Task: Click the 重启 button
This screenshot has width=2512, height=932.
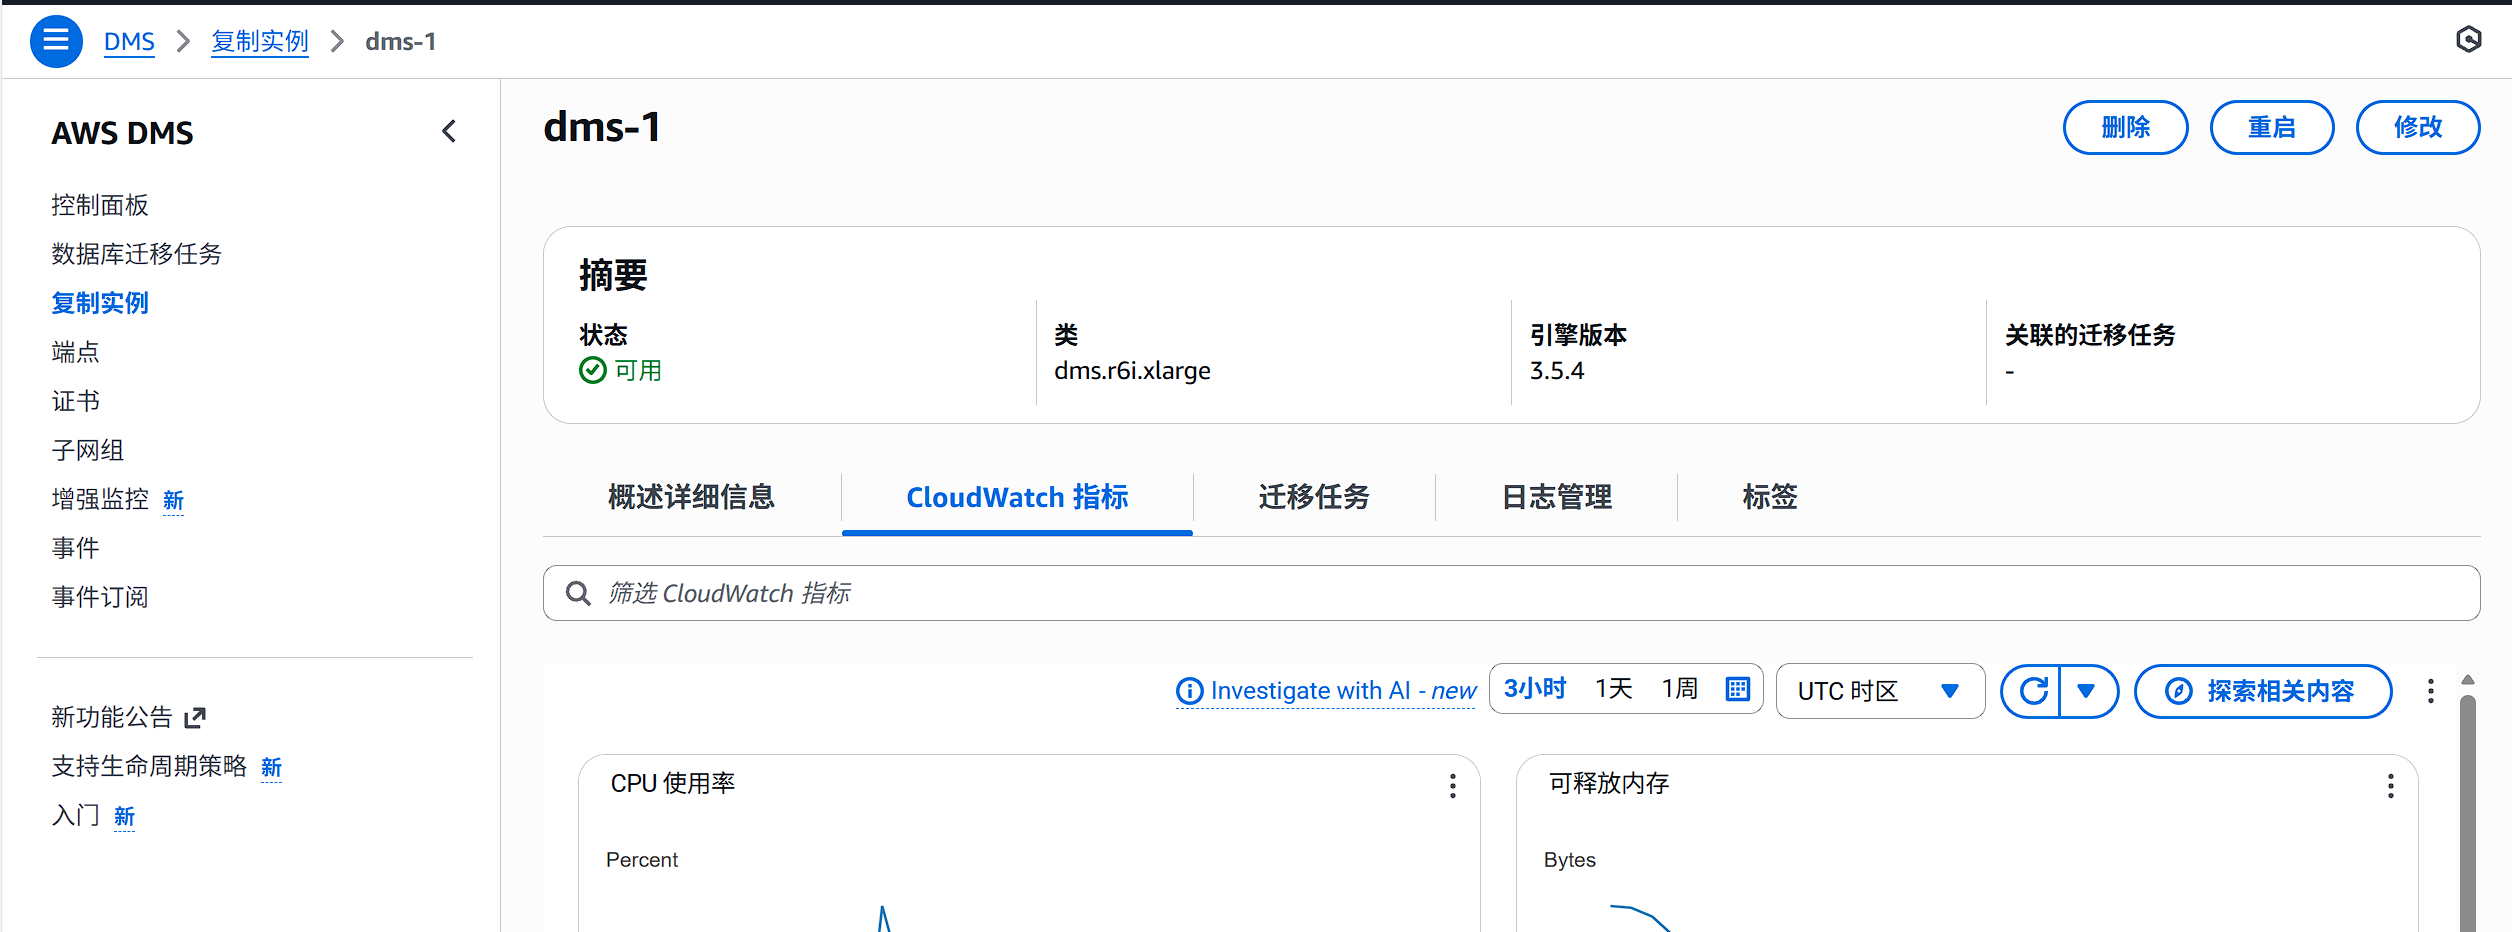Action: 2271,127
